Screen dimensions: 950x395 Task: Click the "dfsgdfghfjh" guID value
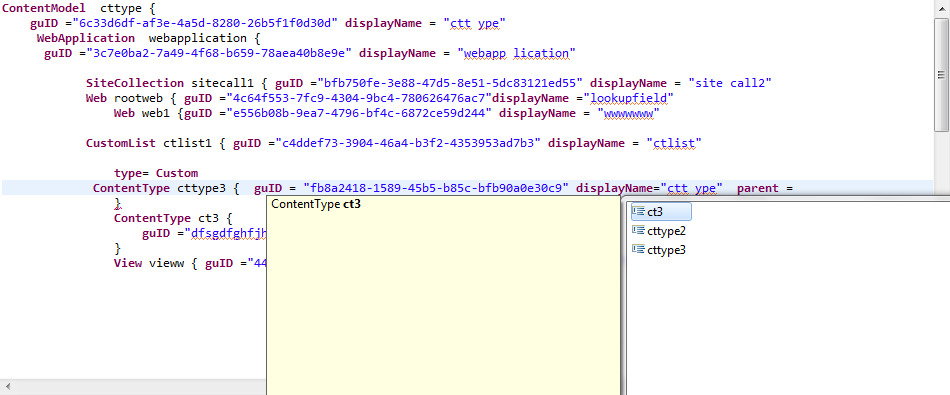pos(227,233)
